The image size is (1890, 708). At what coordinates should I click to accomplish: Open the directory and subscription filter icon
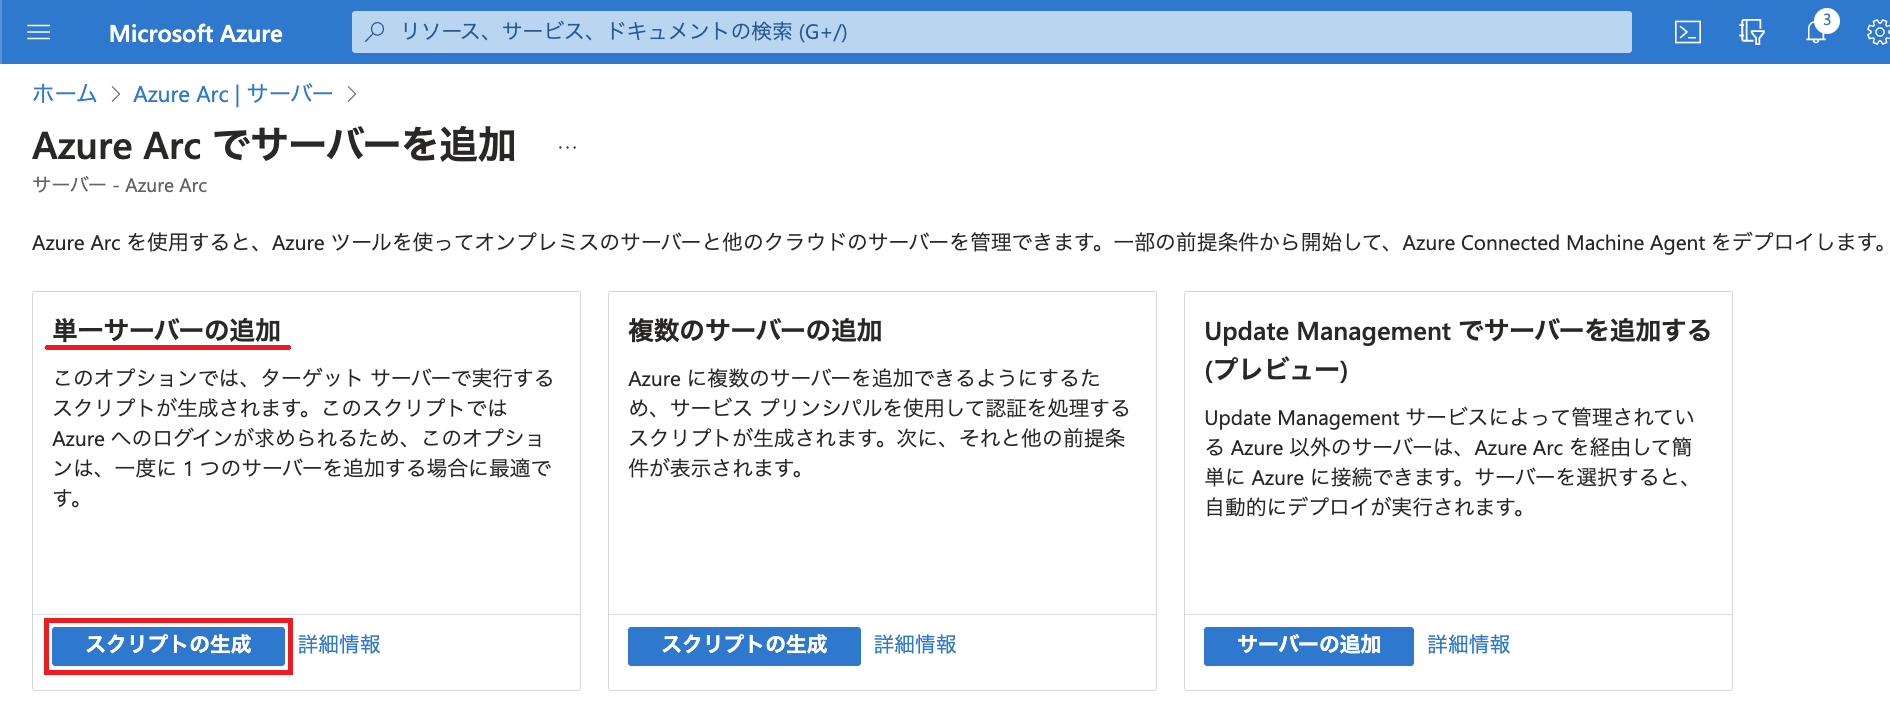click(x=1752, y=32)
